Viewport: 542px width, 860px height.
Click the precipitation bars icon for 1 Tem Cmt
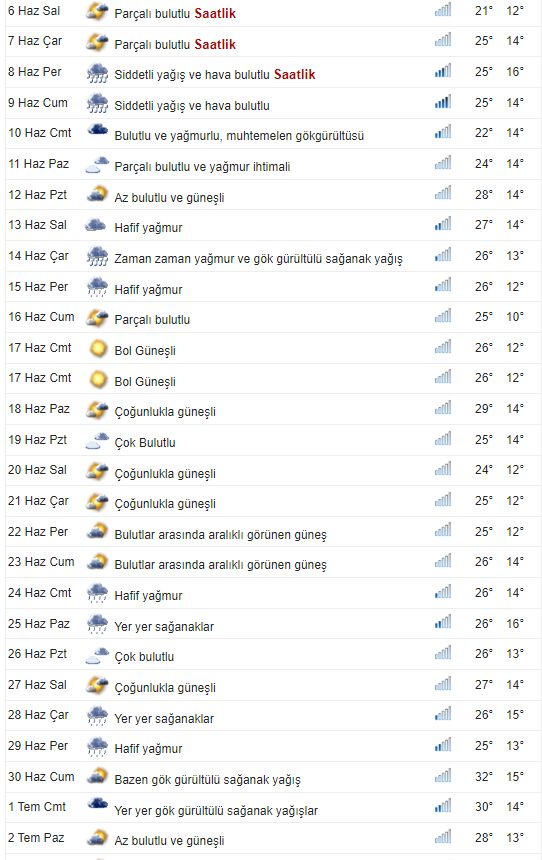click(x=443, y=806)
